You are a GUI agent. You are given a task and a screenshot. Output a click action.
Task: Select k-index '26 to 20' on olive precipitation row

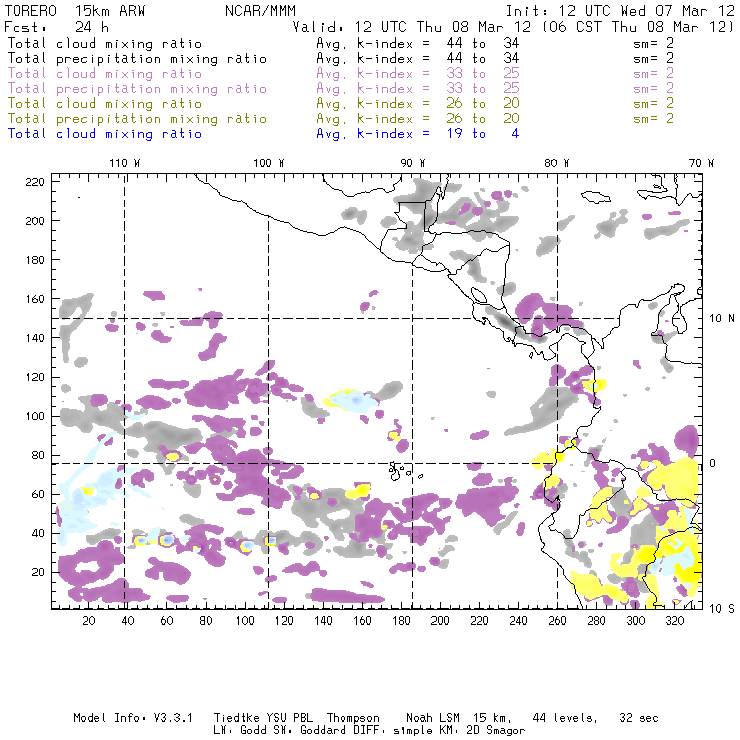483,118
